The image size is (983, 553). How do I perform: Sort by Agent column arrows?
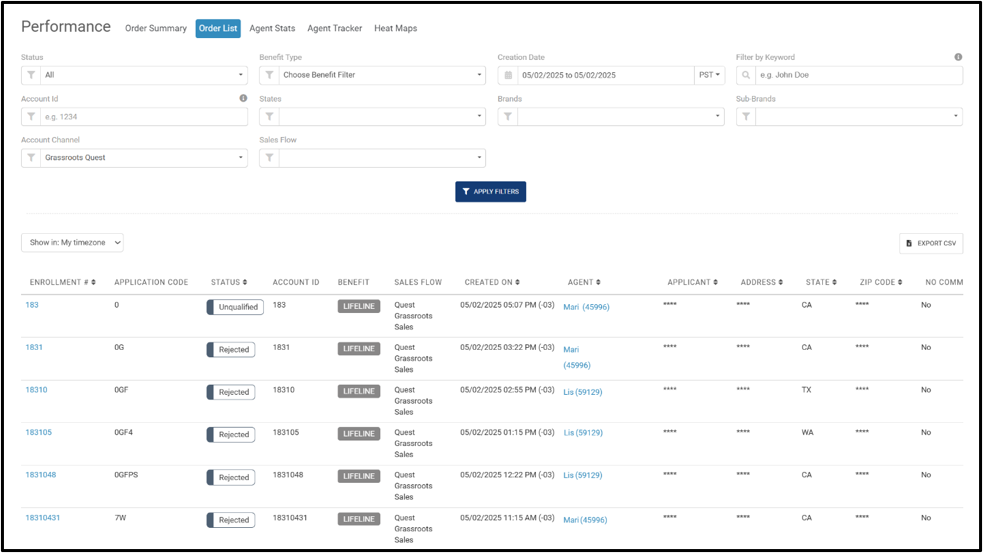click(x=598, y=283)
